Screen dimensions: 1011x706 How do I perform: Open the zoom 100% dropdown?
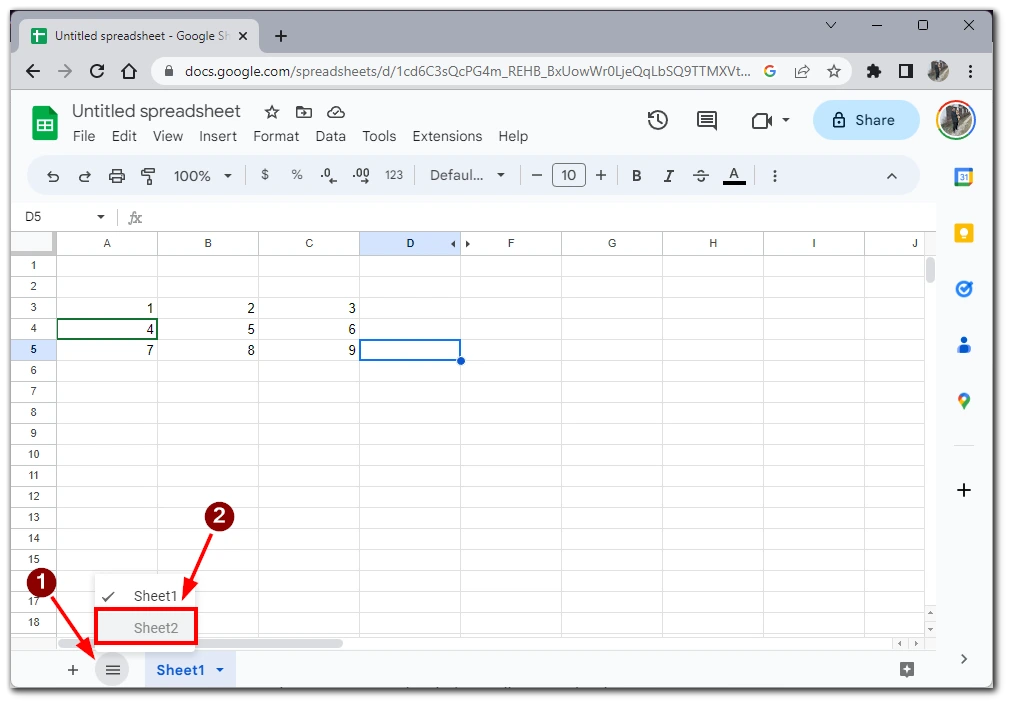[202, 176]
